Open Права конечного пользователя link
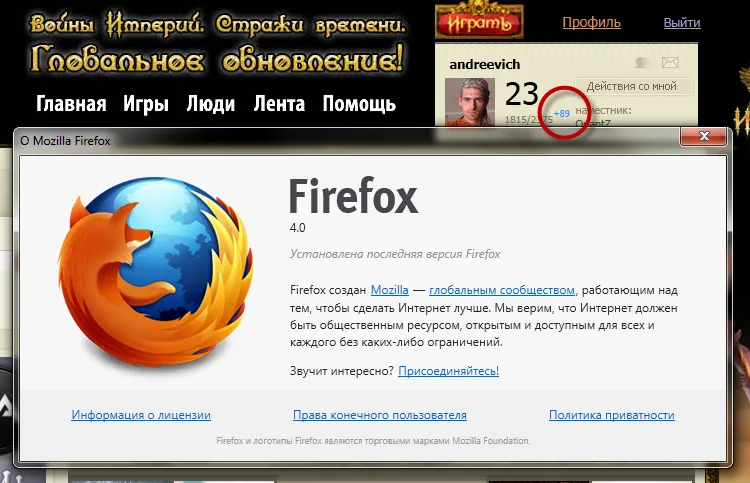Screen dimensions: 750x483 380,415
